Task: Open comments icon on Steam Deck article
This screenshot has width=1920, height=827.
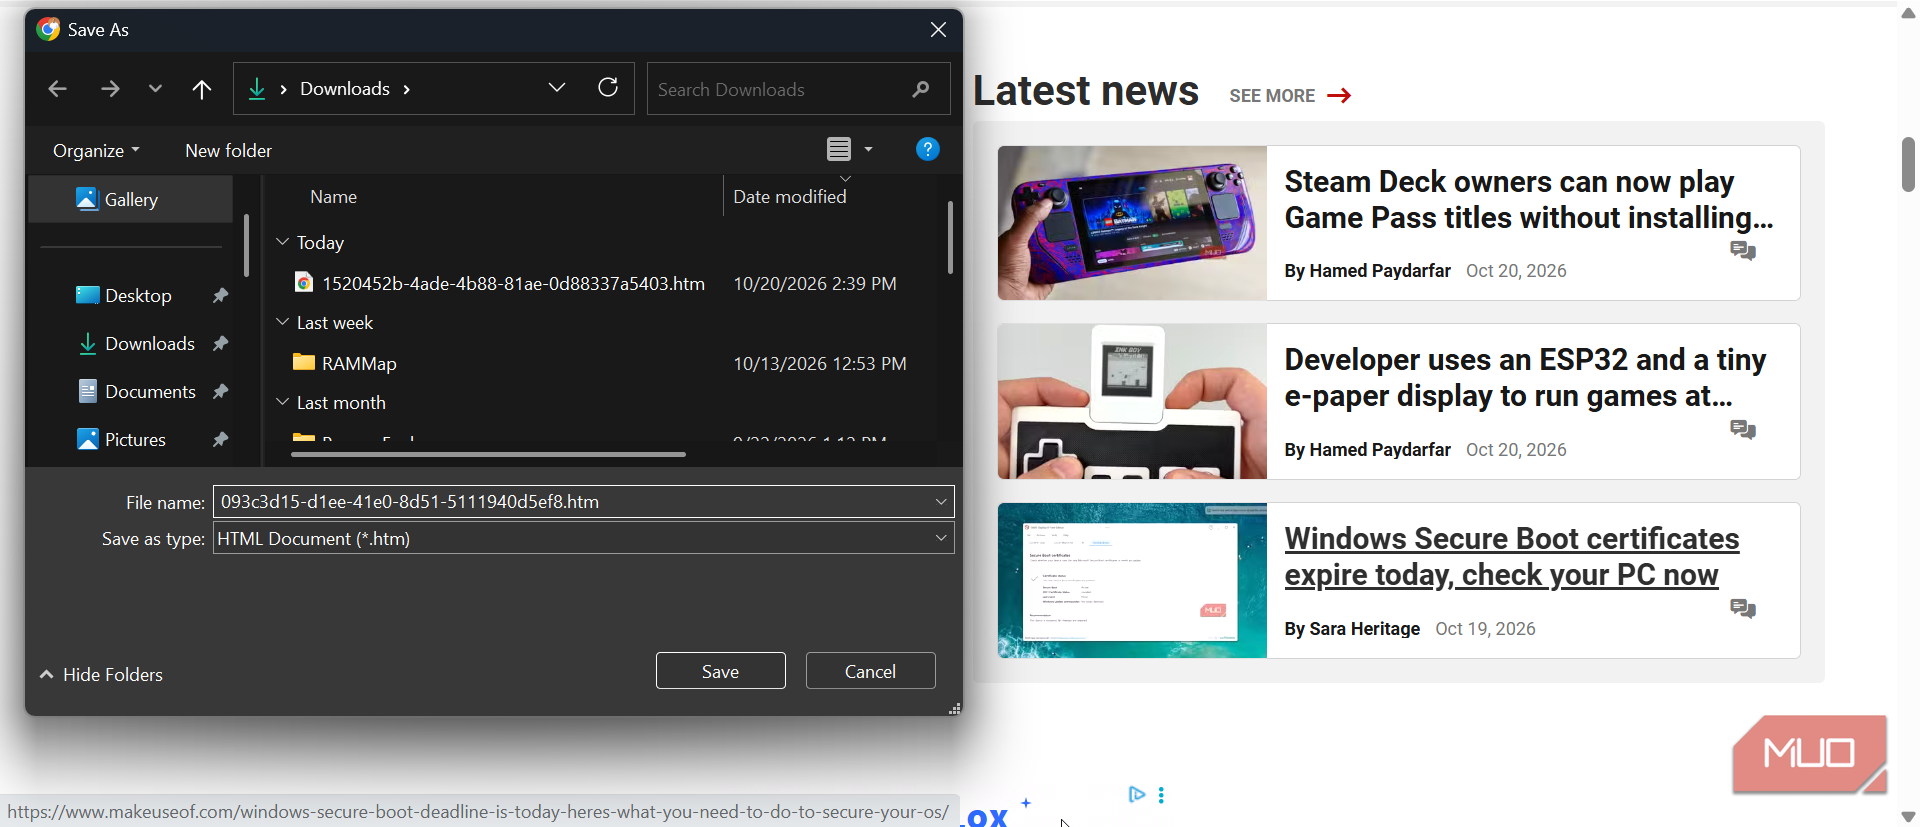Action: [x=1743, y=250]
